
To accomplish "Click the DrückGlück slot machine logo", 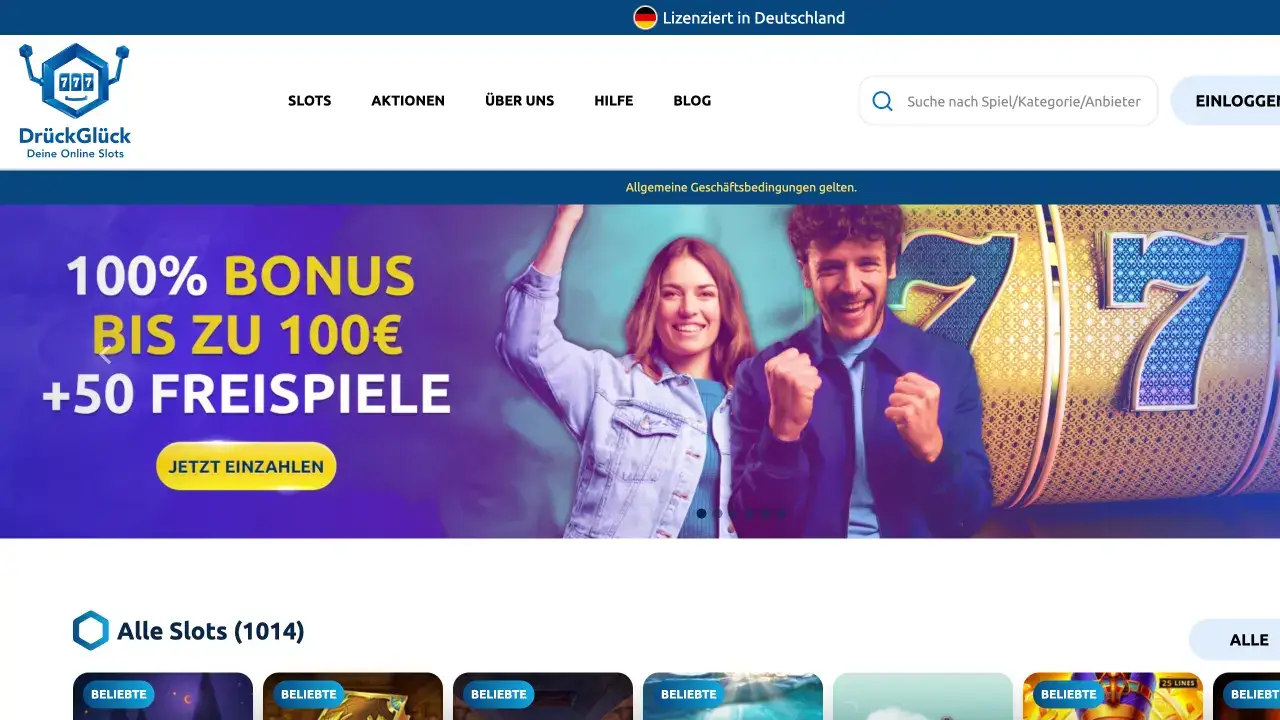I will 75,101.
